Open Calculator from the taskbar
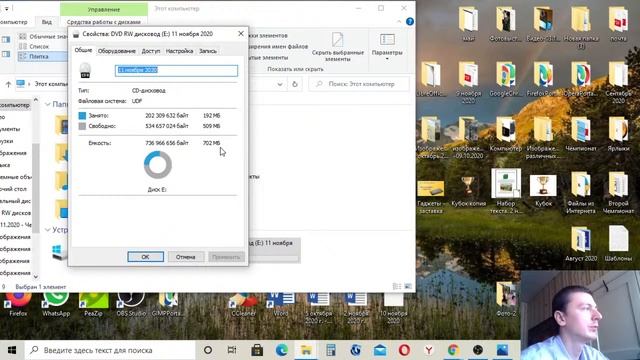Image resolution: width=640 pixels, height=360 pixels. coord(331,350)
